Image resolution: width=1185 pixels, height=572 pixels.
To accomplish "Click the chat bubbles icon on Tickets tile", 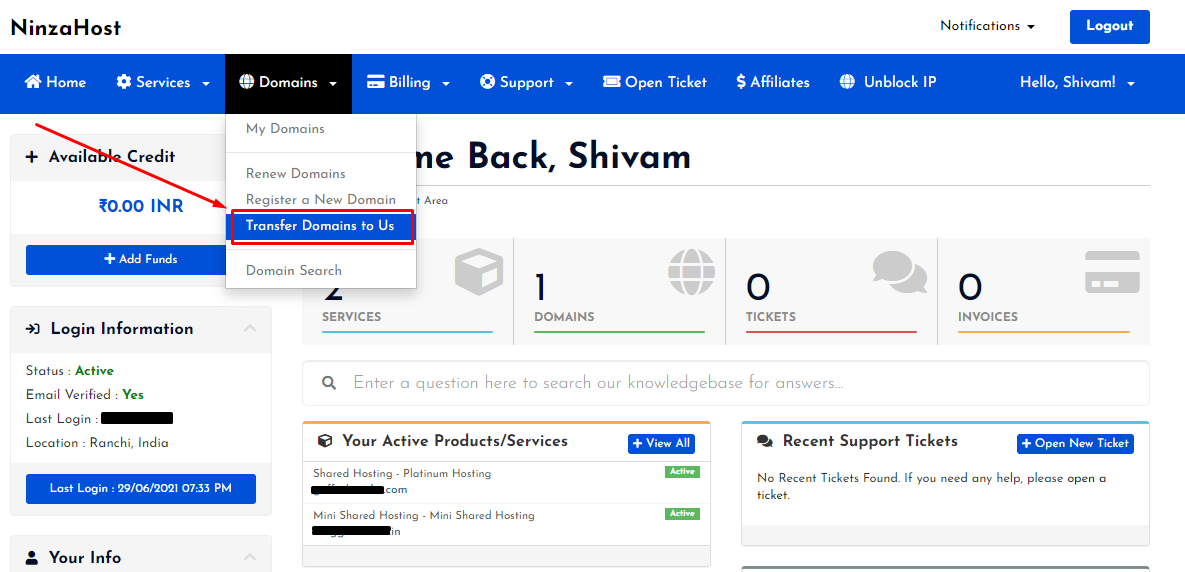I will [x=899, y=271].
